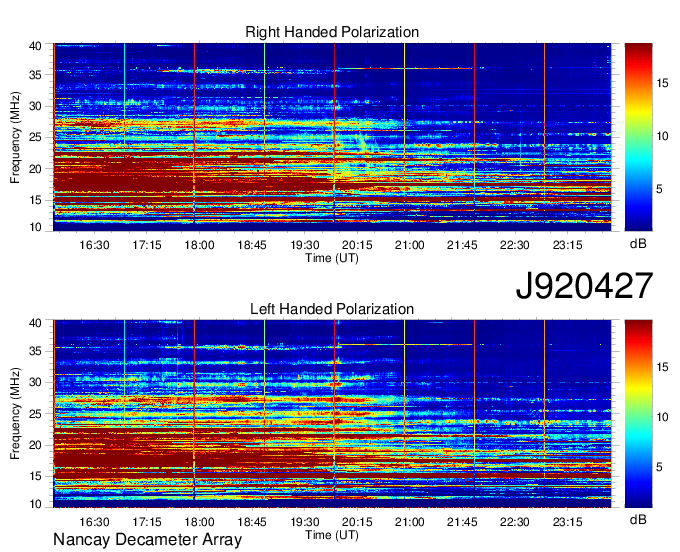Click the 18:00 time tick on the Left Handed plot
Viewport: 680px width, 552px height.
[199, 522]
